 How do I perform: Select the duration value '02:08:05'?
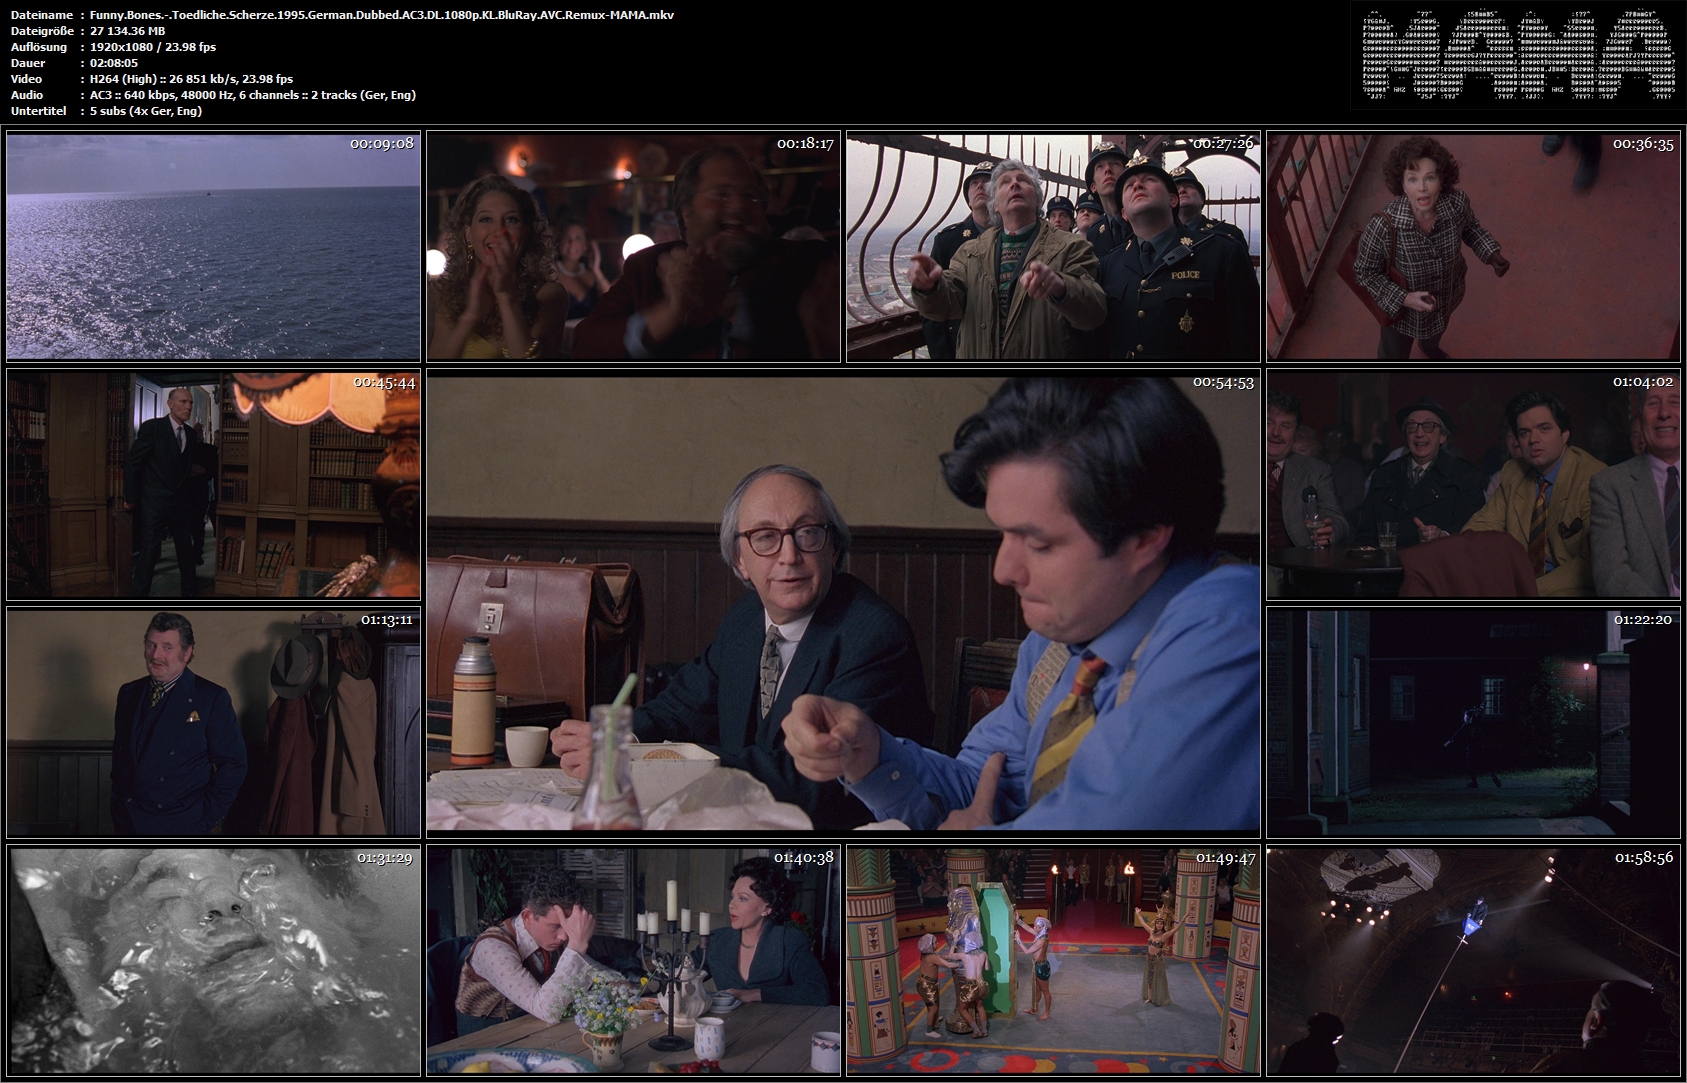click(x=113, y=63)
